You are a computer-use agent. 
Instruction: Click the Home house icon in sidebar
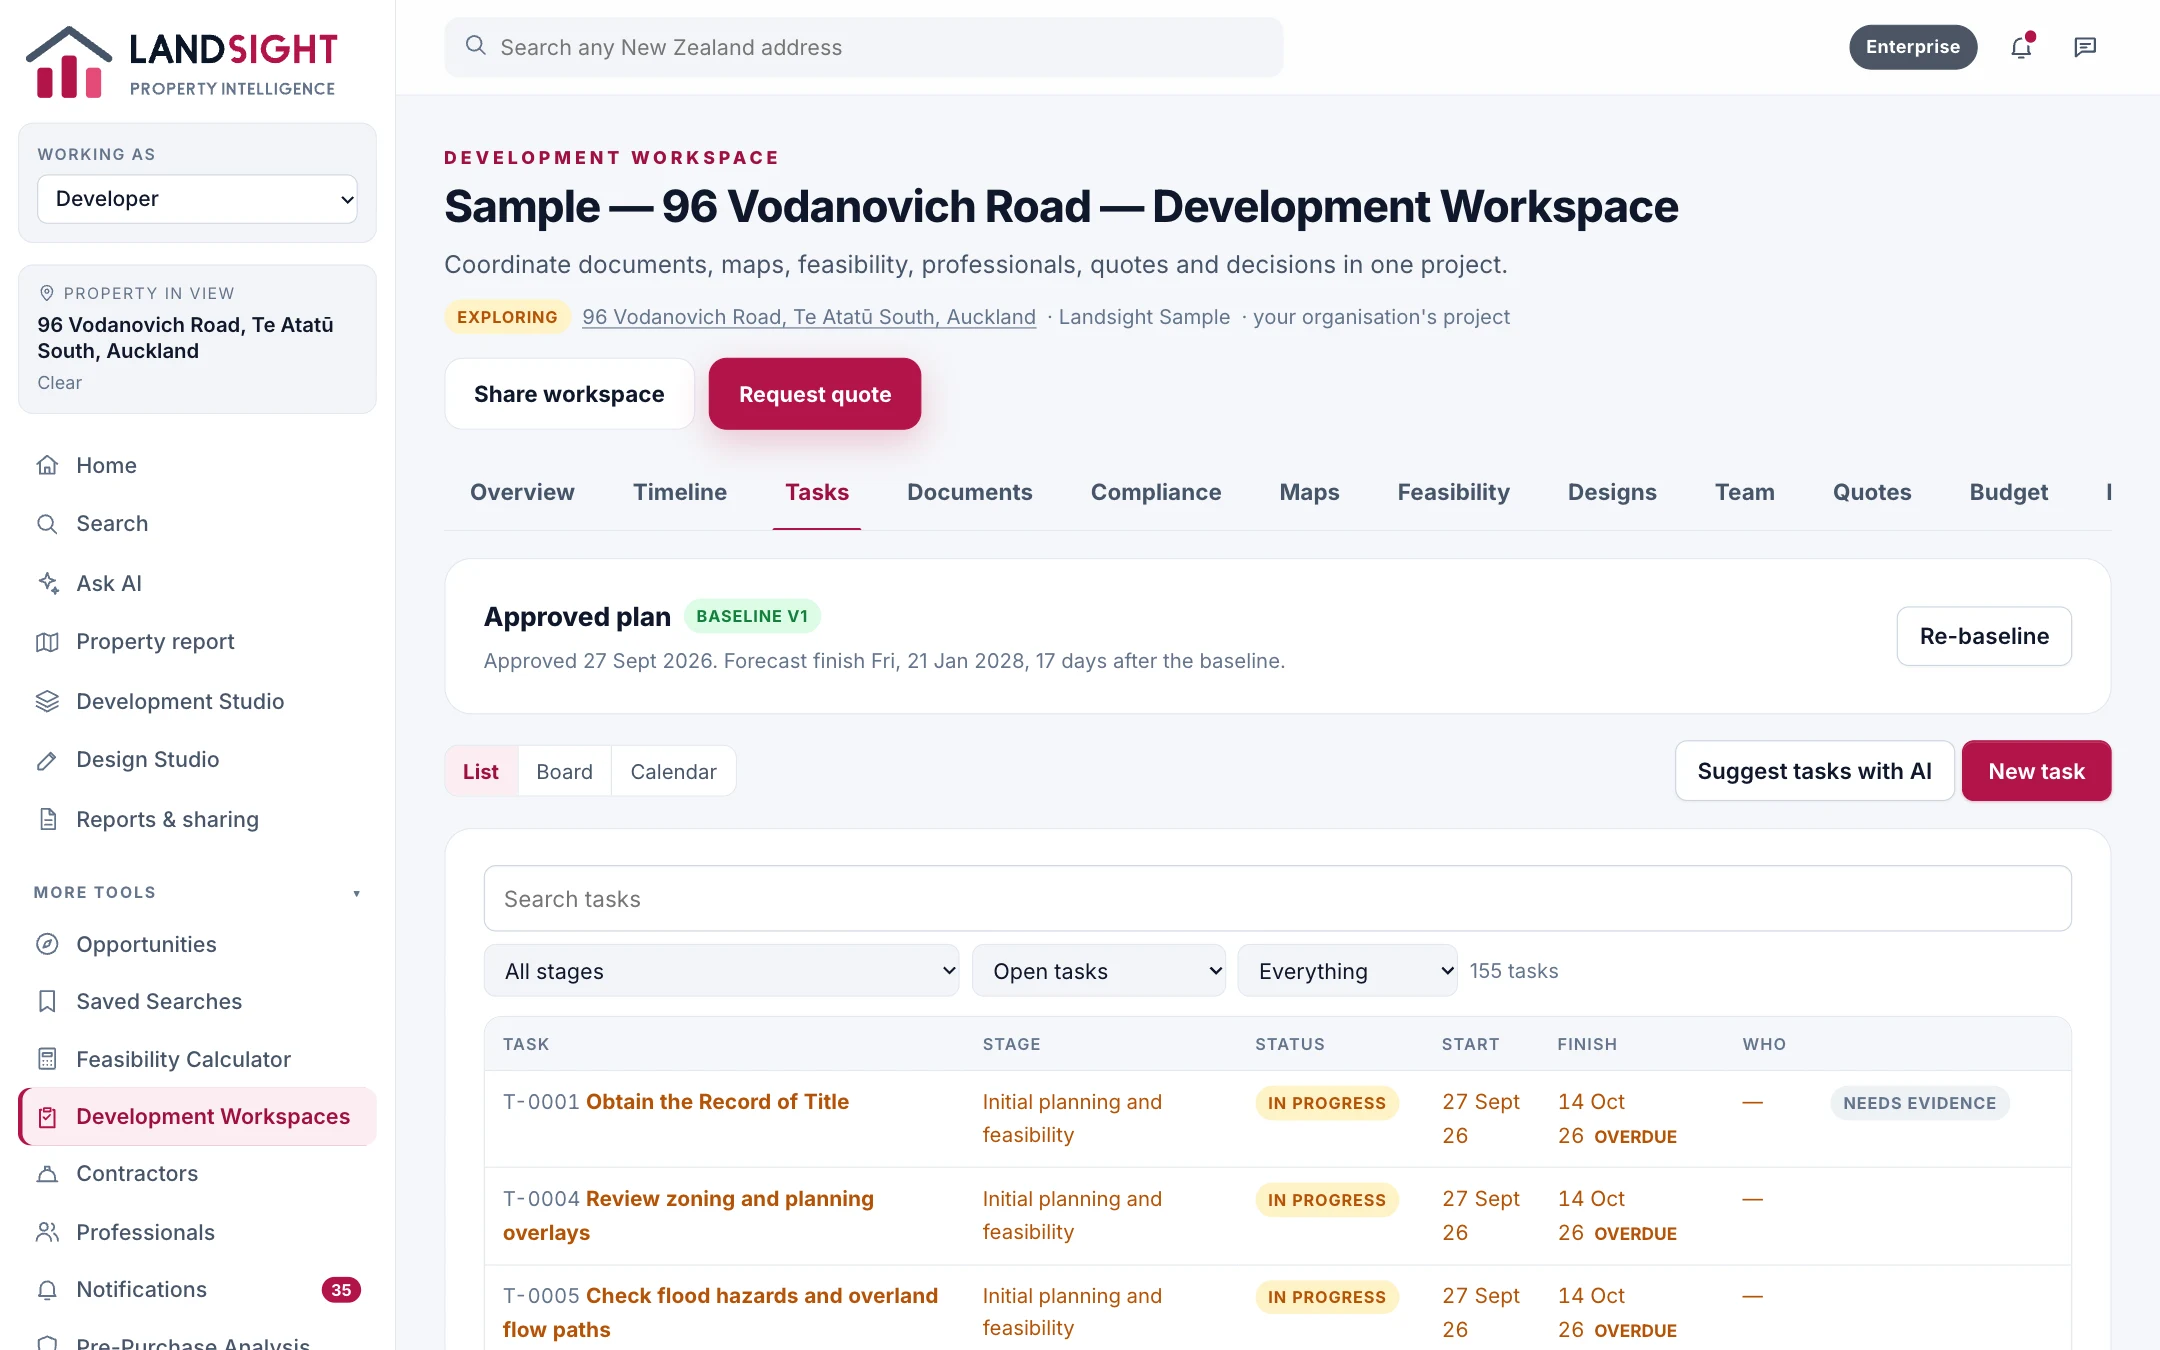(x=47, y=465)
